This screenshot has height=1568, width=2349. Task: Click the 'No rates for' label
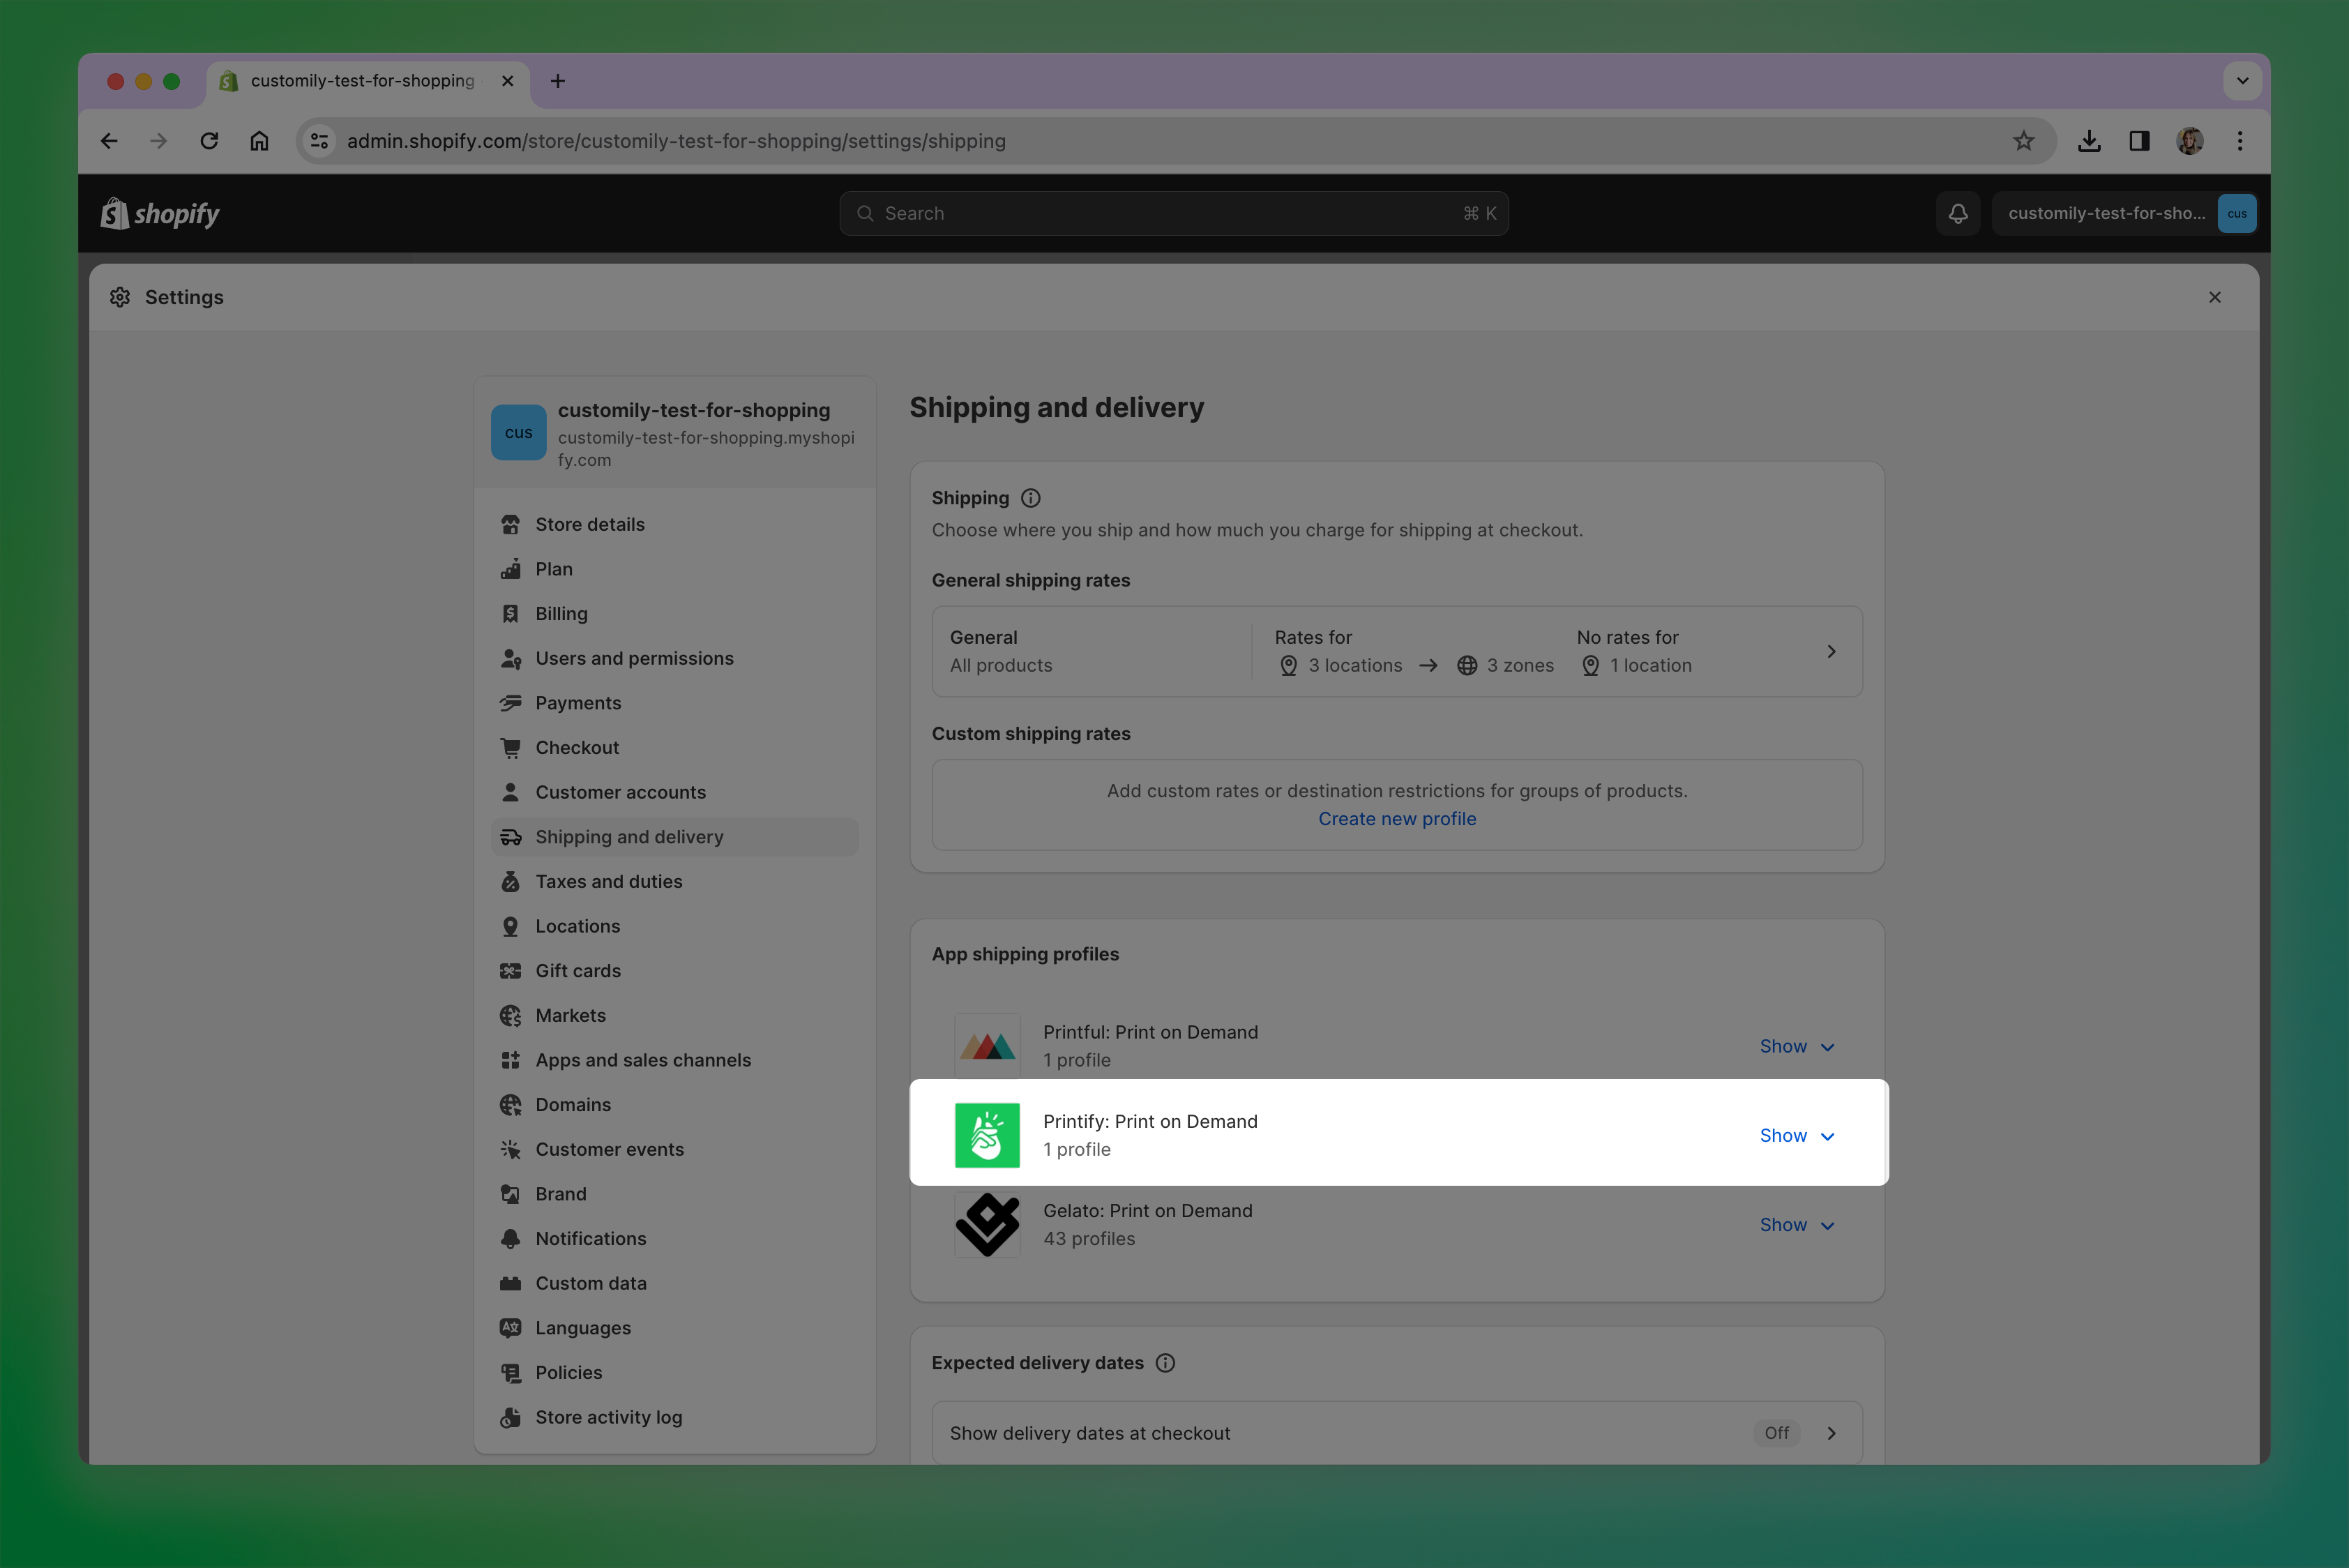1627,638
